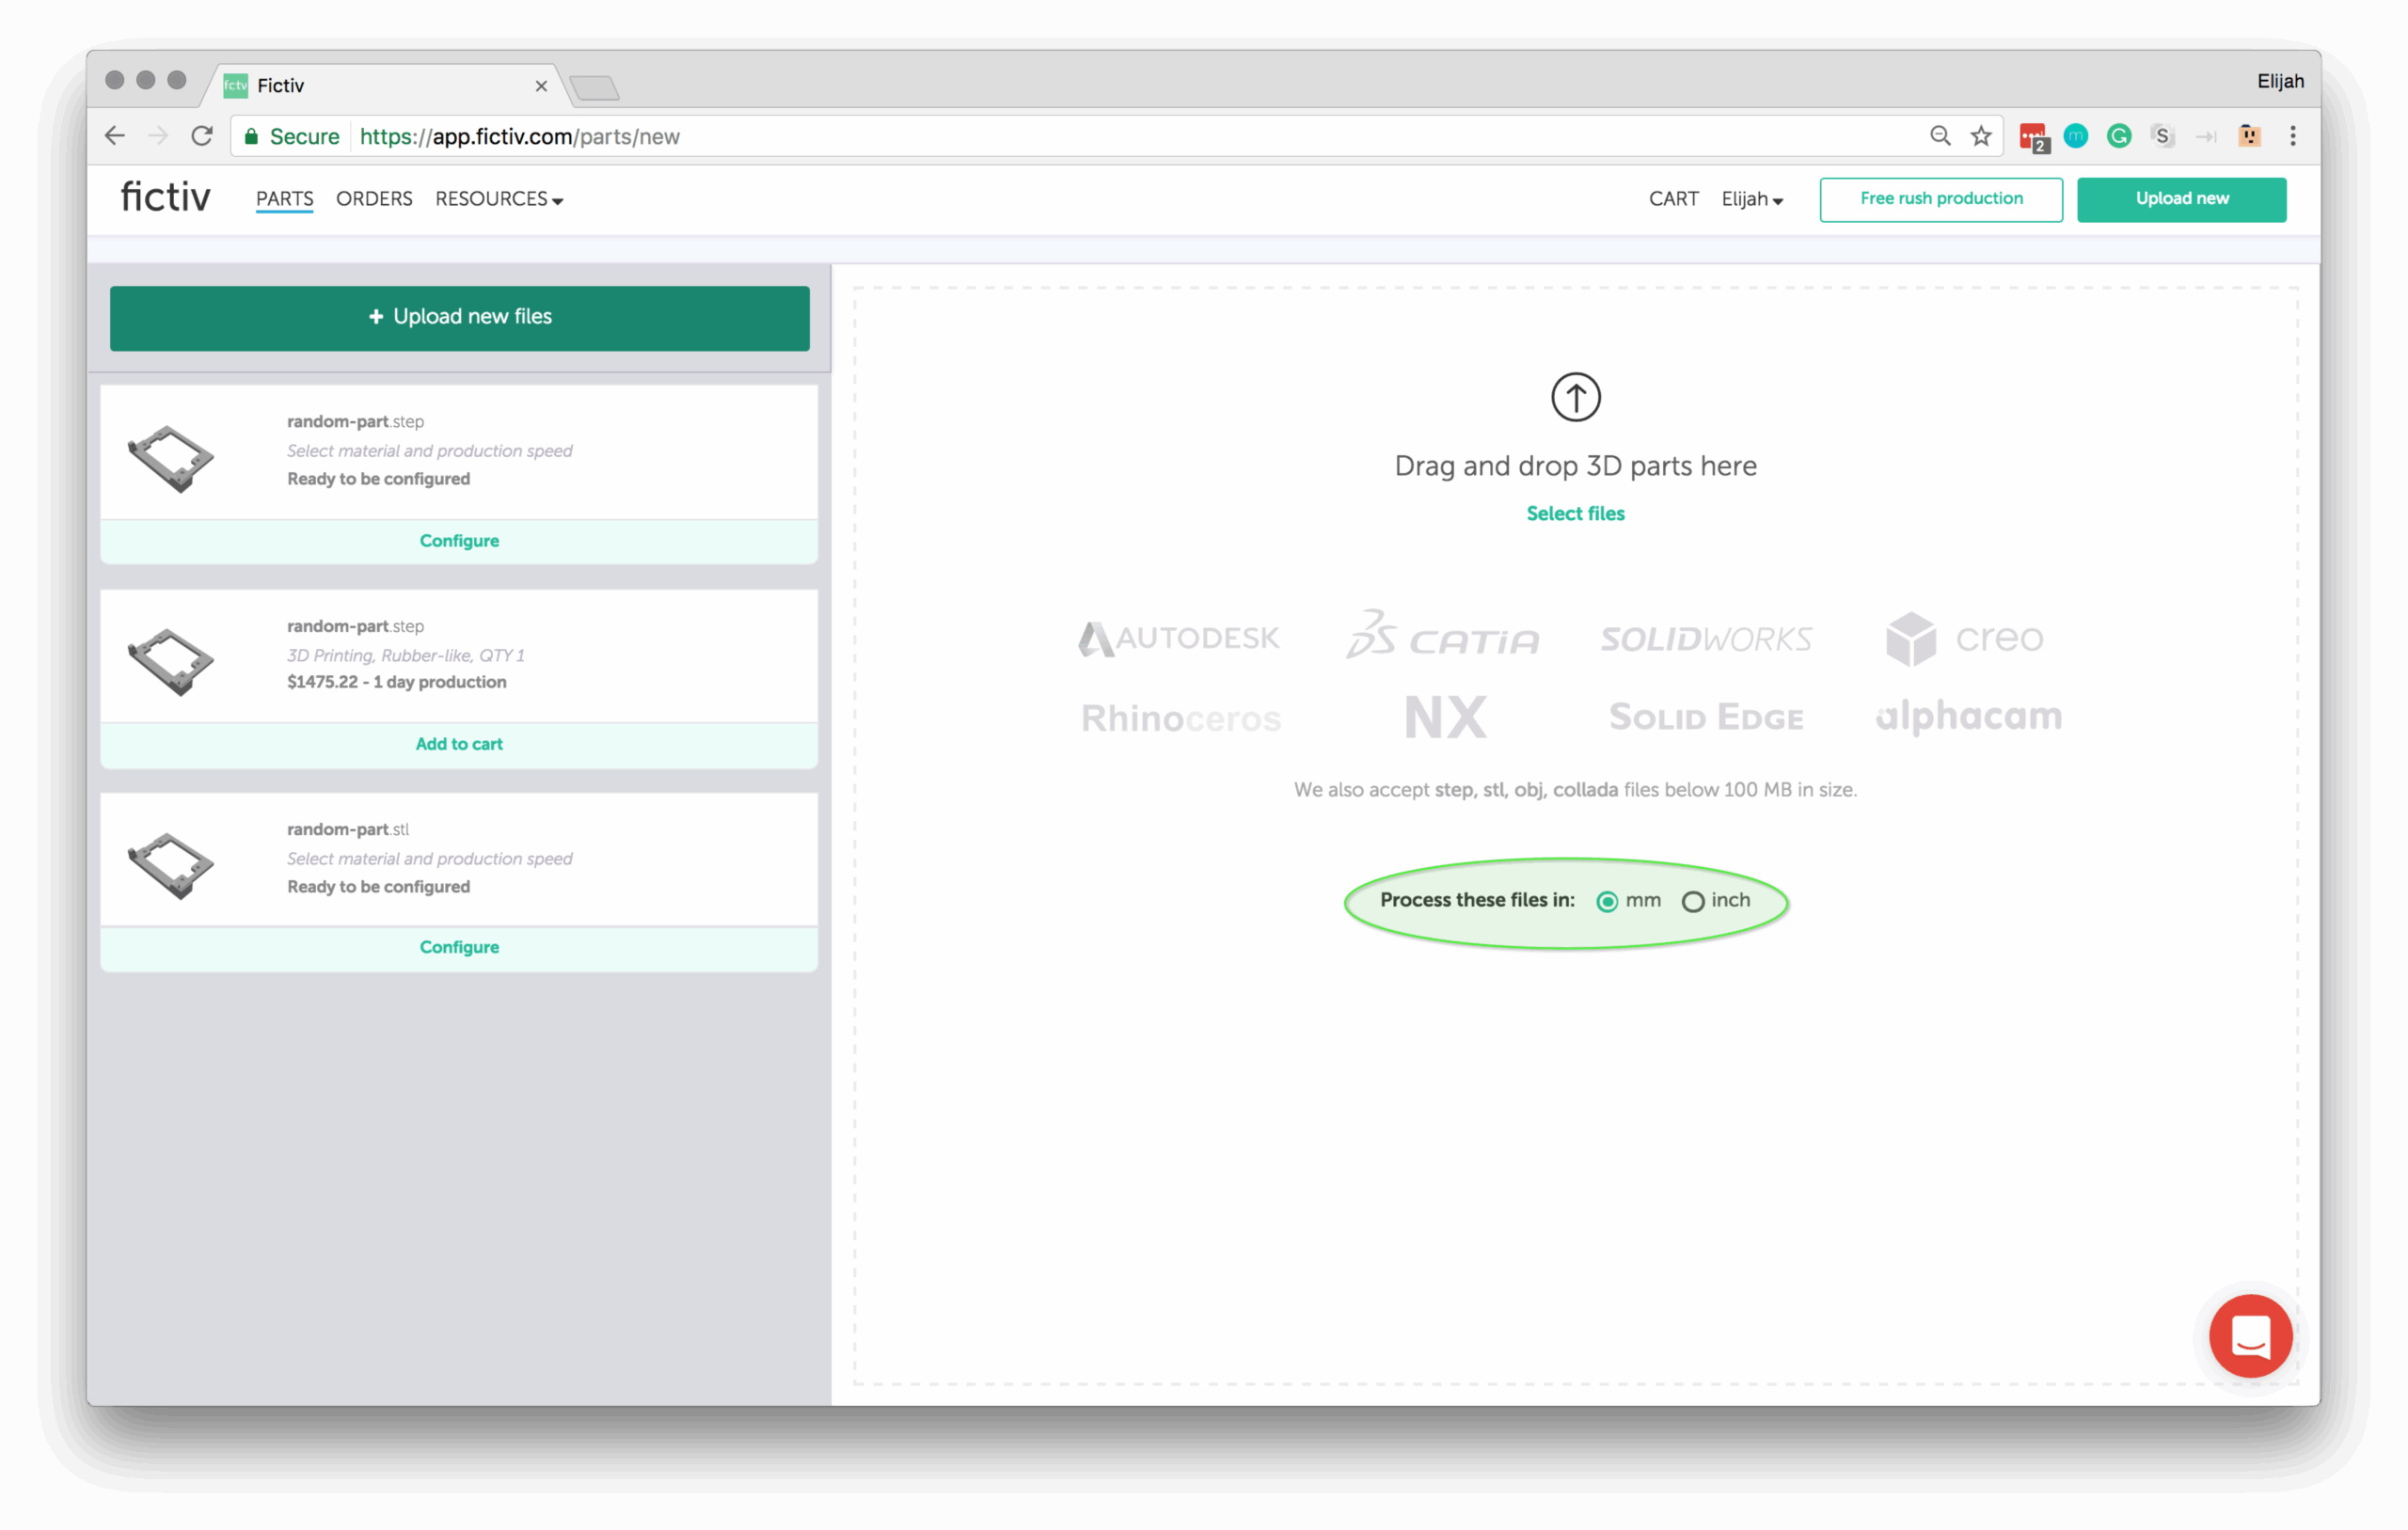Bookmark page with the star icon
Screen dimensions: 2408x1530
click(x=1981, y=136)
